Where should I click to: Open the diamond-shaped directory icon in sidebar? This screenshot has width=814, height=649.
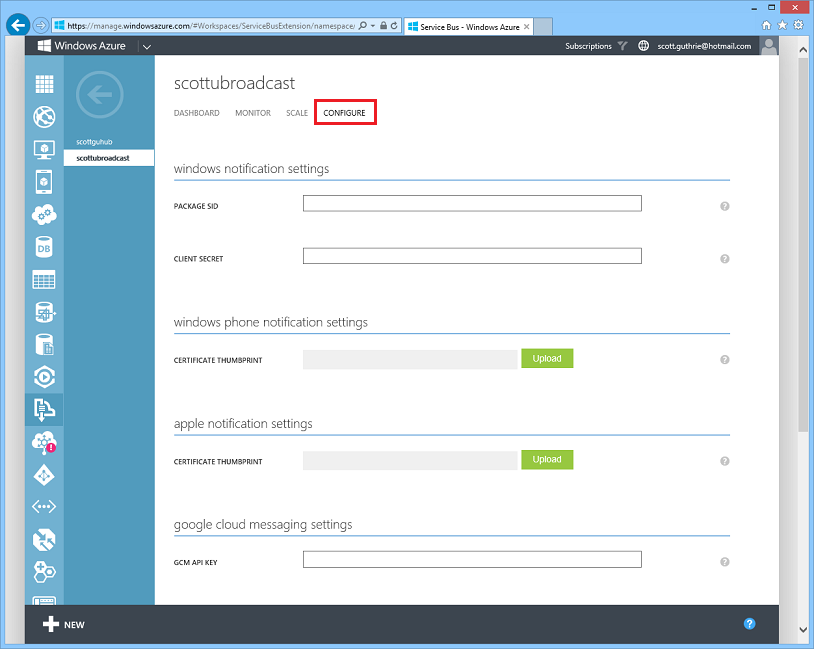pyautogui.click(x=44, y=475)
